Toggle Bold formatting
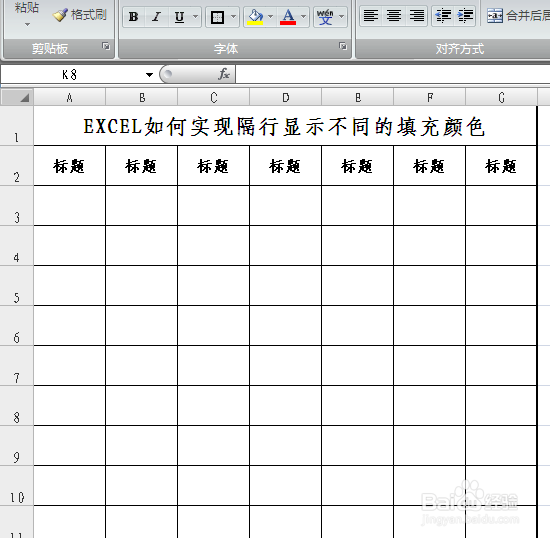 [133, 16]
